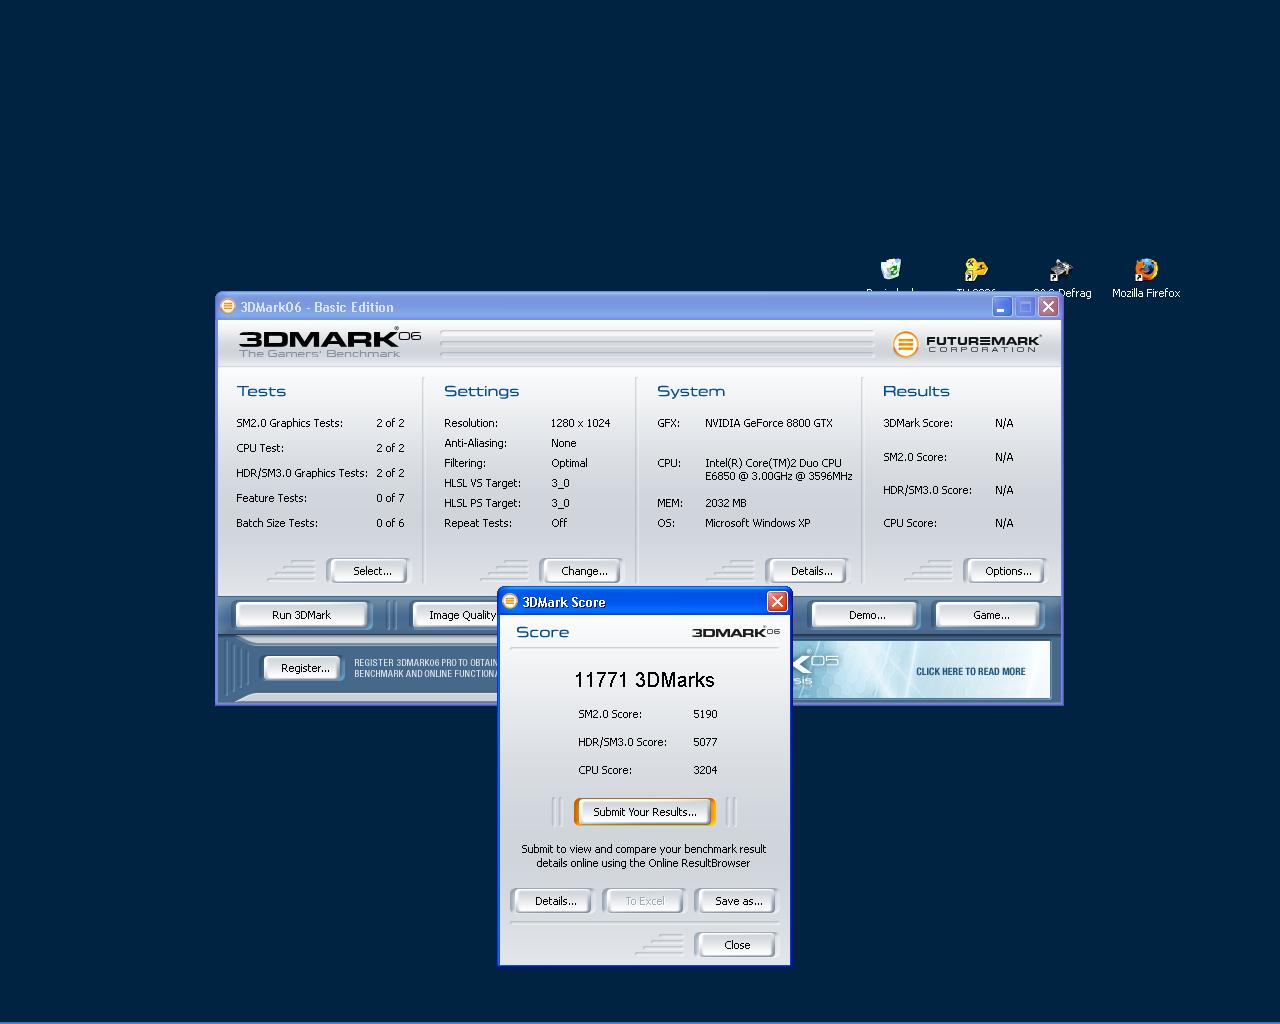Click the Run 3DMark button
Screen dimensions: 1280x1024
301,615
